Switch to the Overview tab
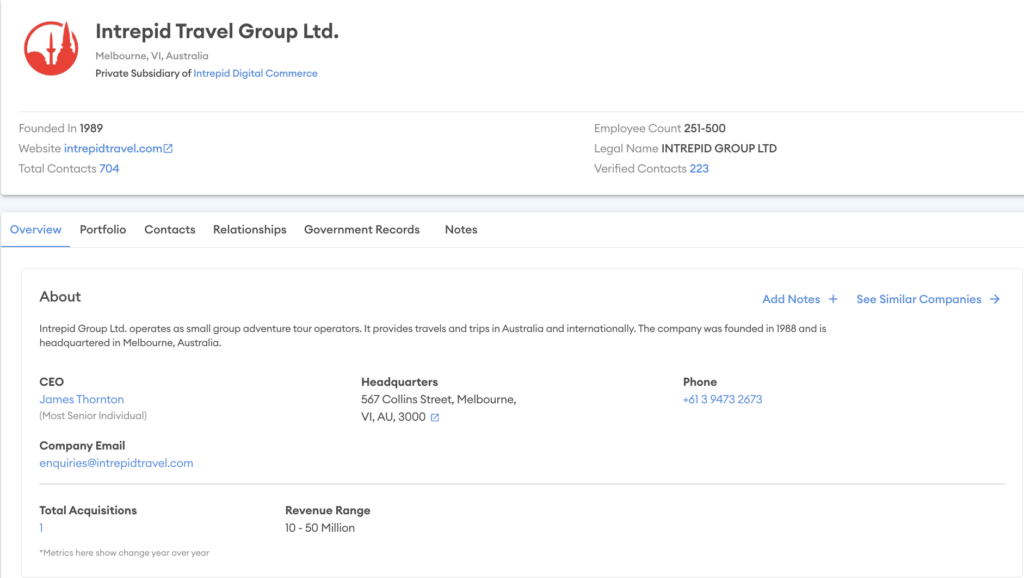The height and width of the screenshot is (578, 1024). tap(35, 230)
